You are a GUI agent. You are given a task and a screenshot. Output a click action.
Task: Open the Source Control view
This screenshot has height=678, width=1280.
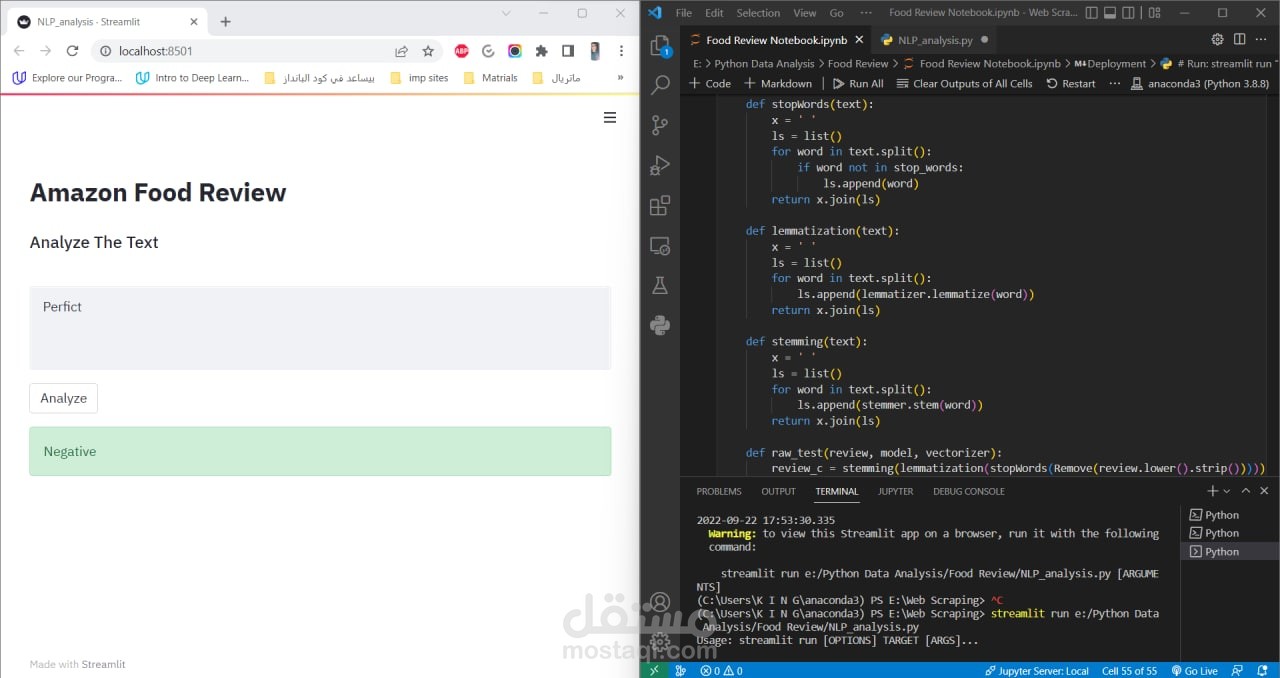(x=660, y=125)
